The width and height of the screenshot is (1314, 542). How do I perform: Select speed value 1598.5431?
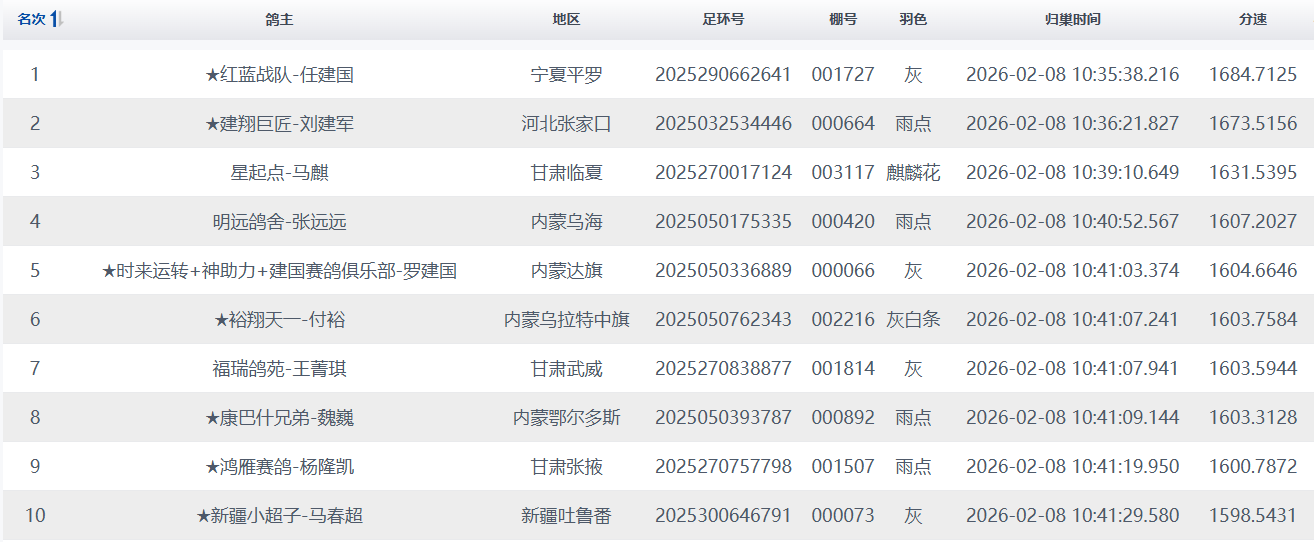(1252, 516)
